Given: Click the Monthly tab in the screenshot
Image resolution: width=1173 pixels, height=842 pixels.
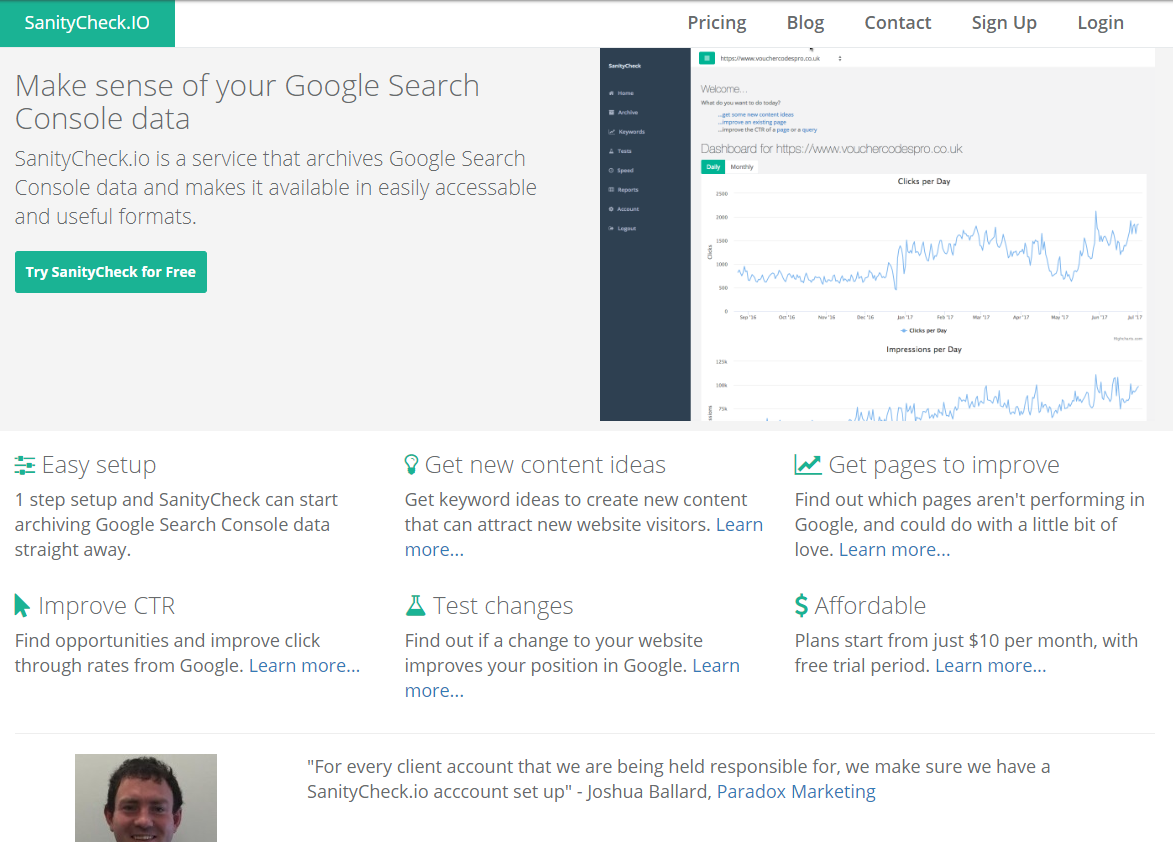Looking at the screenshot, I should [x=741, y=167].
